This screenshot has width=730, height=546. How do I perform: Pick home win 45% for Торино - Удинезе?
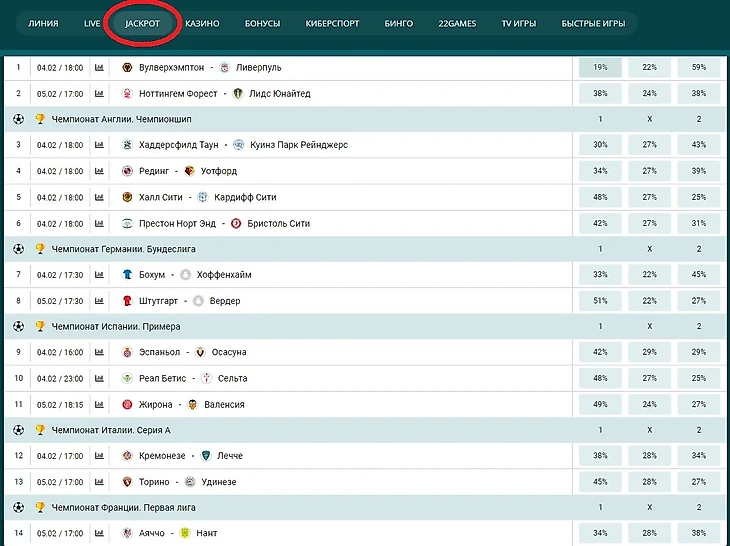point(600,482)
